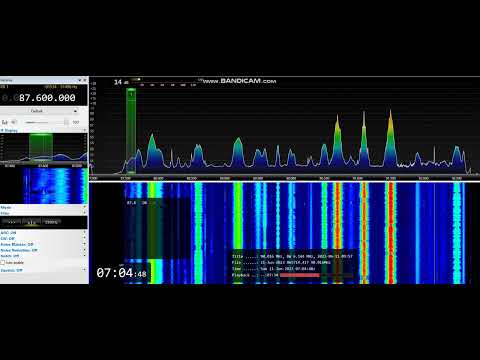Viewport: 480px width, 360px height.
Task: Click the Title line in the playback info overlay
Action: tap(292, 256)
